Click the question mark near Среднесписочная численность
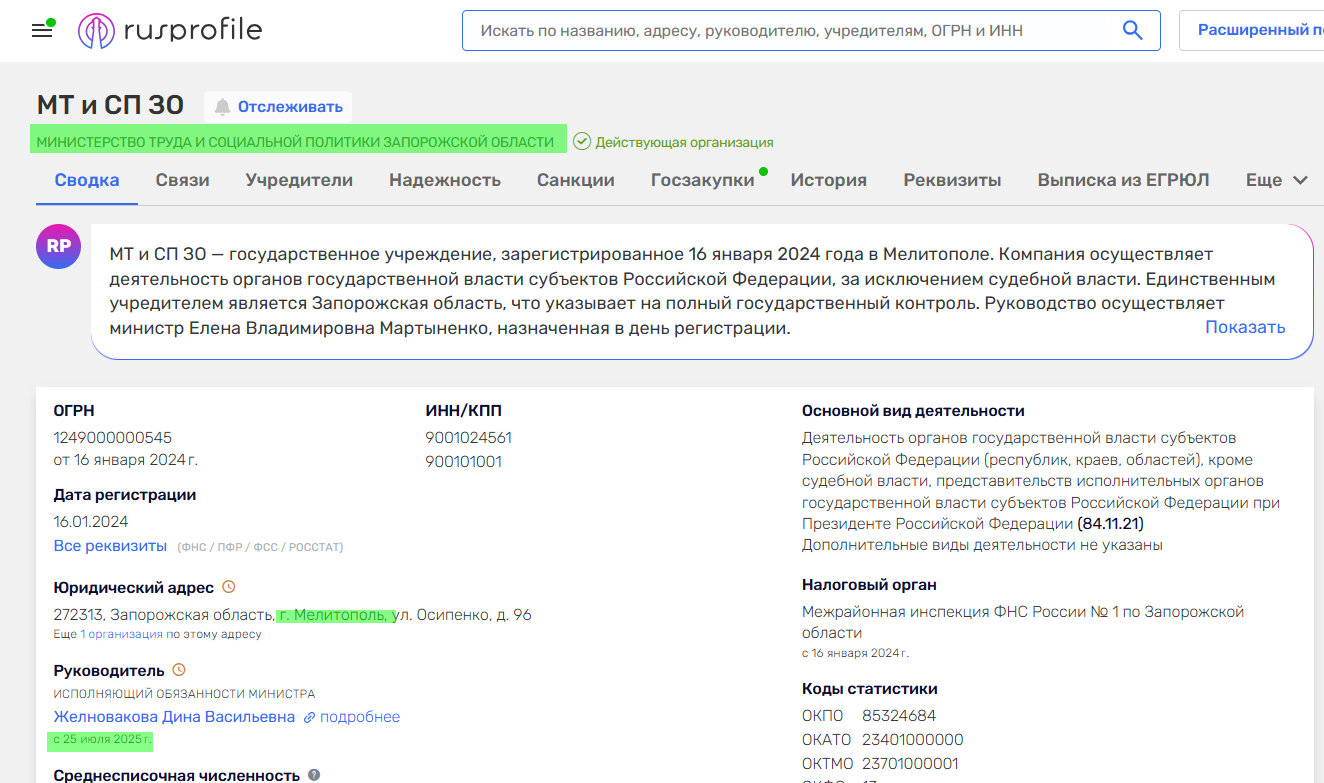This screenshot has width=1324, height=783. [x=314, y=775]
